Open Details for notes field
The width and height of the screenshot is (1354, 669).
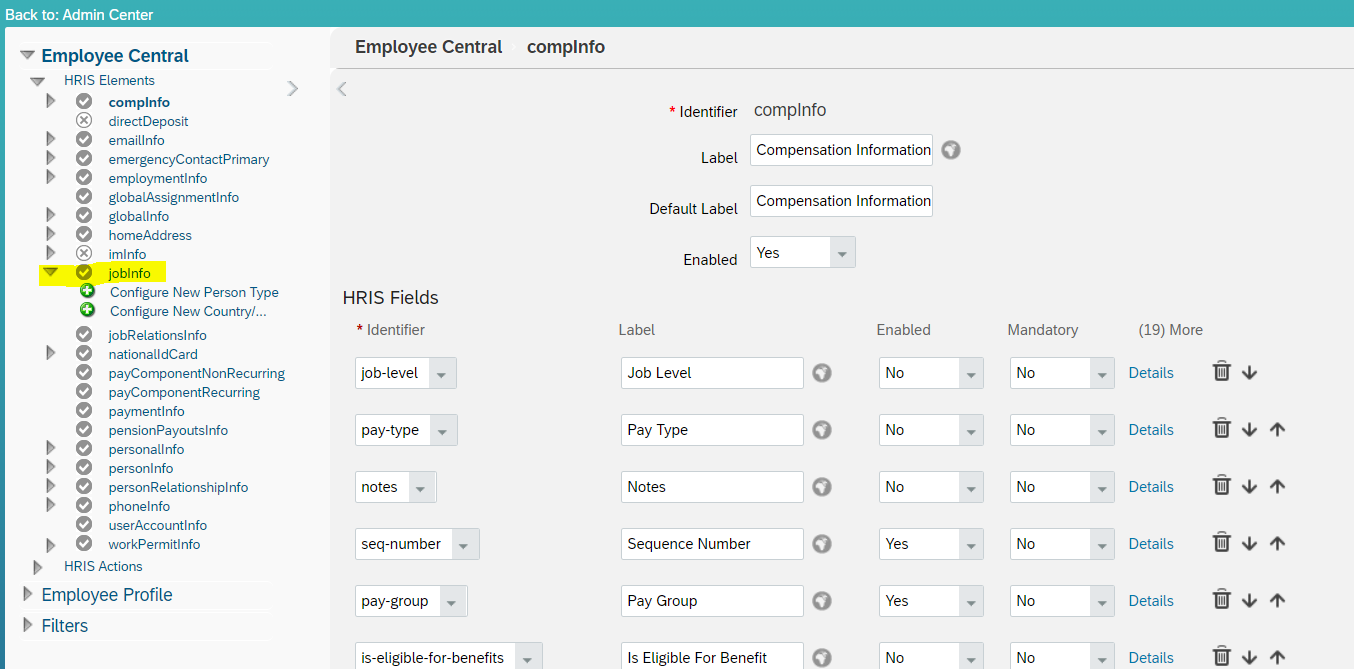pyautogui.click(x=1151, y=486)
